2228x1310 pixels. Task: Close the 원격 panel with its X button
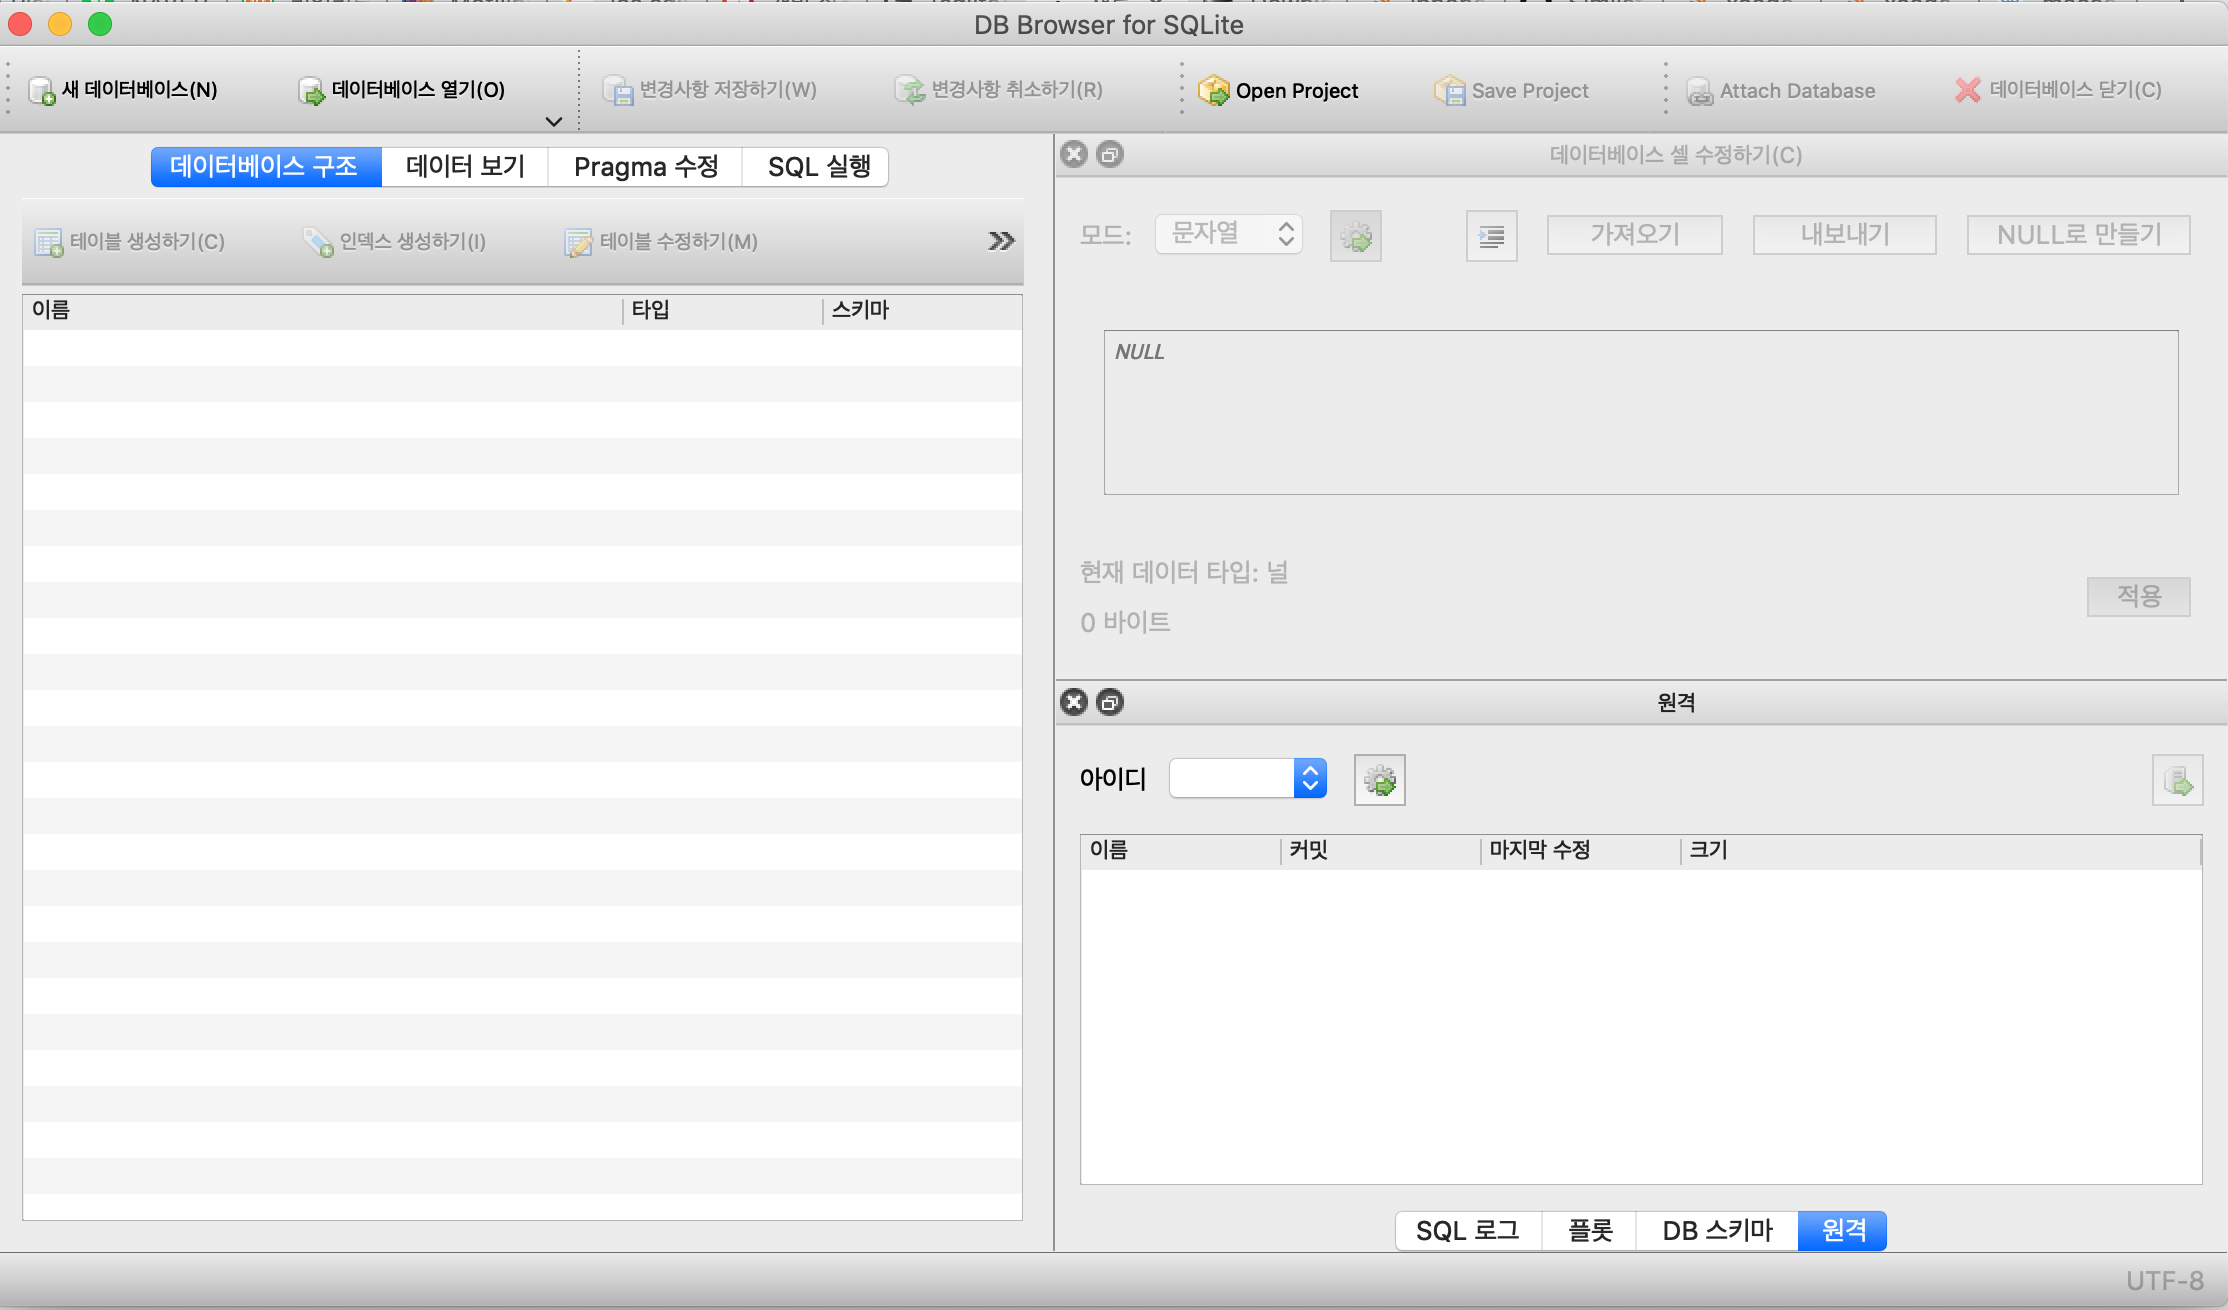tap(1074, 702)
